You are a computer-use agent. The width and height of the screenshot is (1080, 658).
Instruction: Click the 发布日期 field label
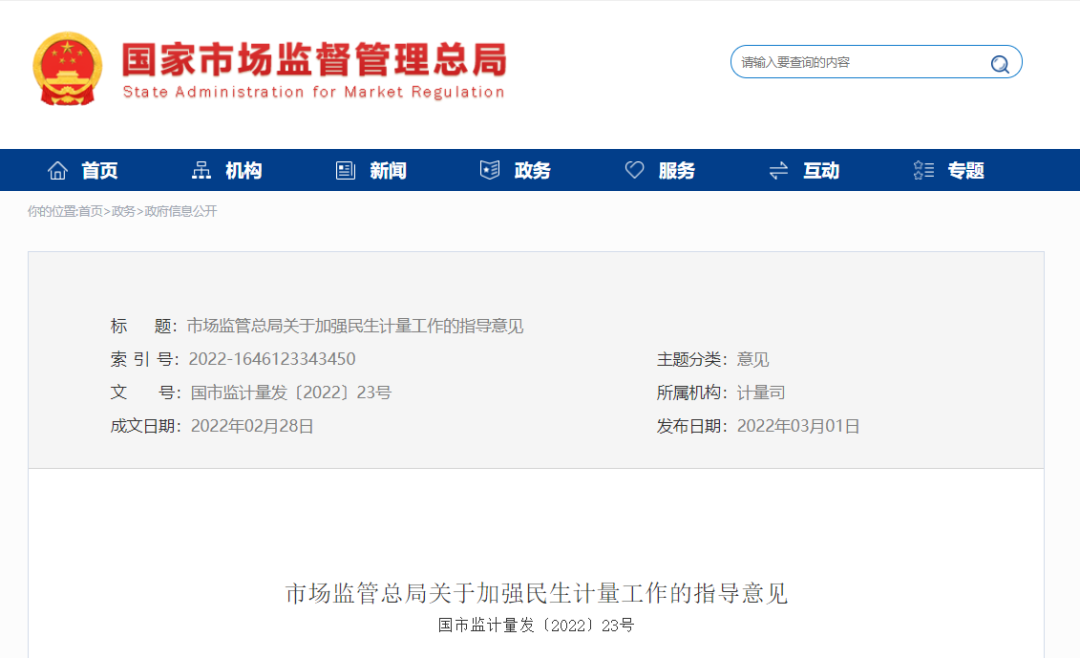(x=692, y=426)
